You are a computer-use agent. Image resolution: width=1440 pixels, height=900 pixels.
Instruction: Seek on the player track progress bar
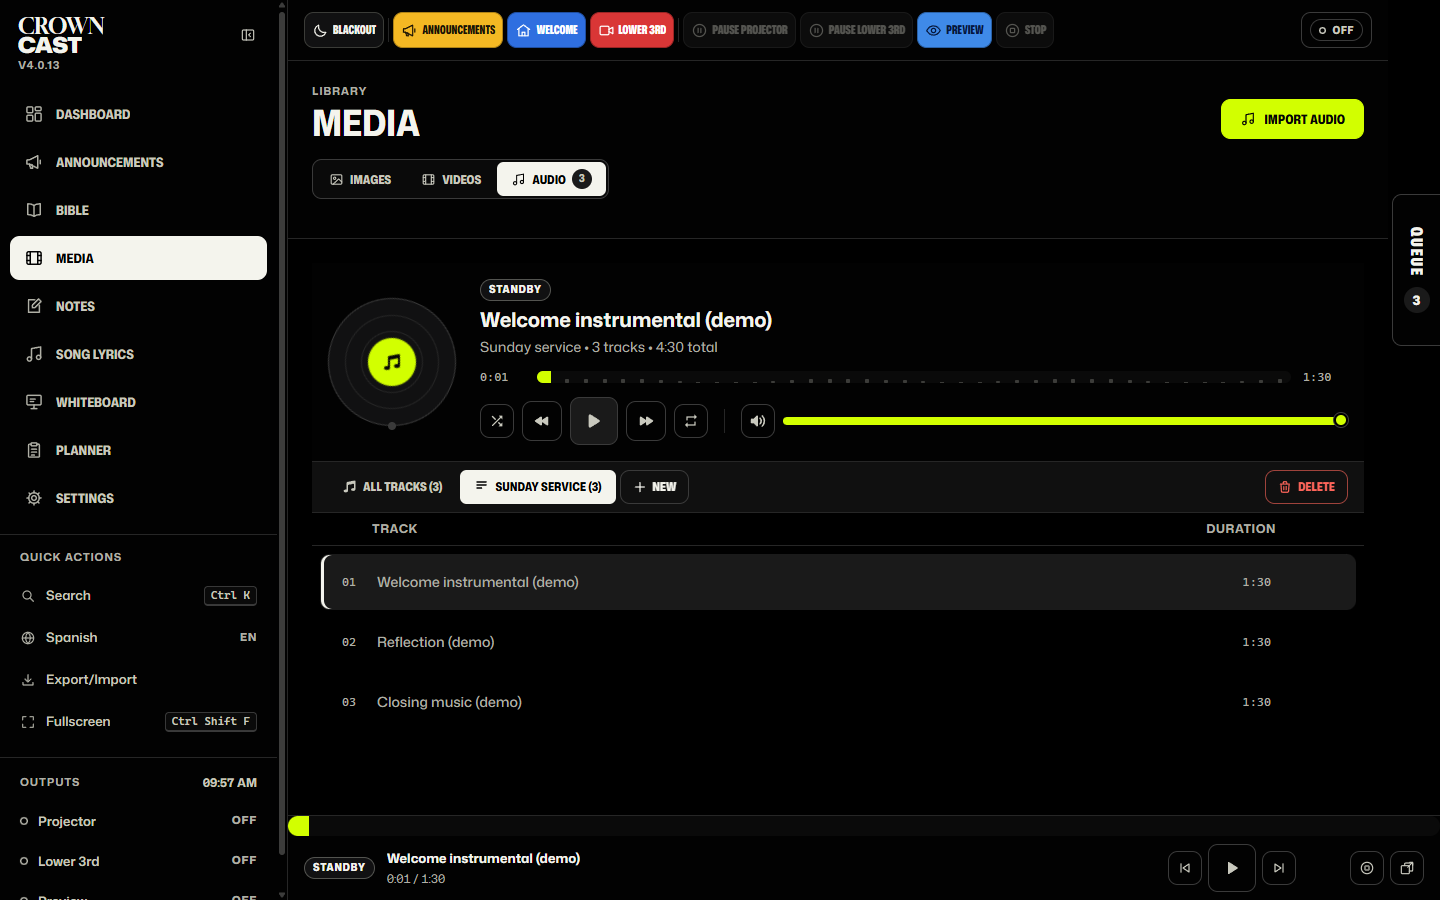coord(914,377)
